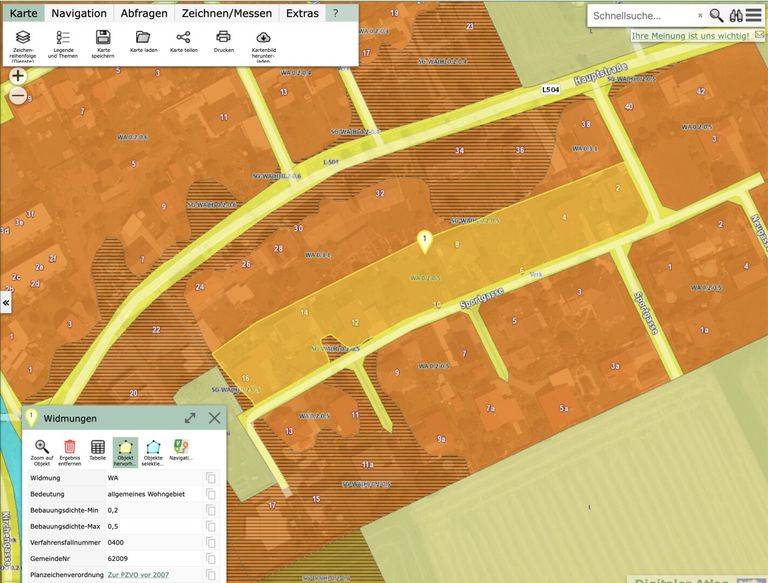Click Zoom auf Objekt magnifier
The width and height of the screenshot is (768, 583).
tap(42, 446)
